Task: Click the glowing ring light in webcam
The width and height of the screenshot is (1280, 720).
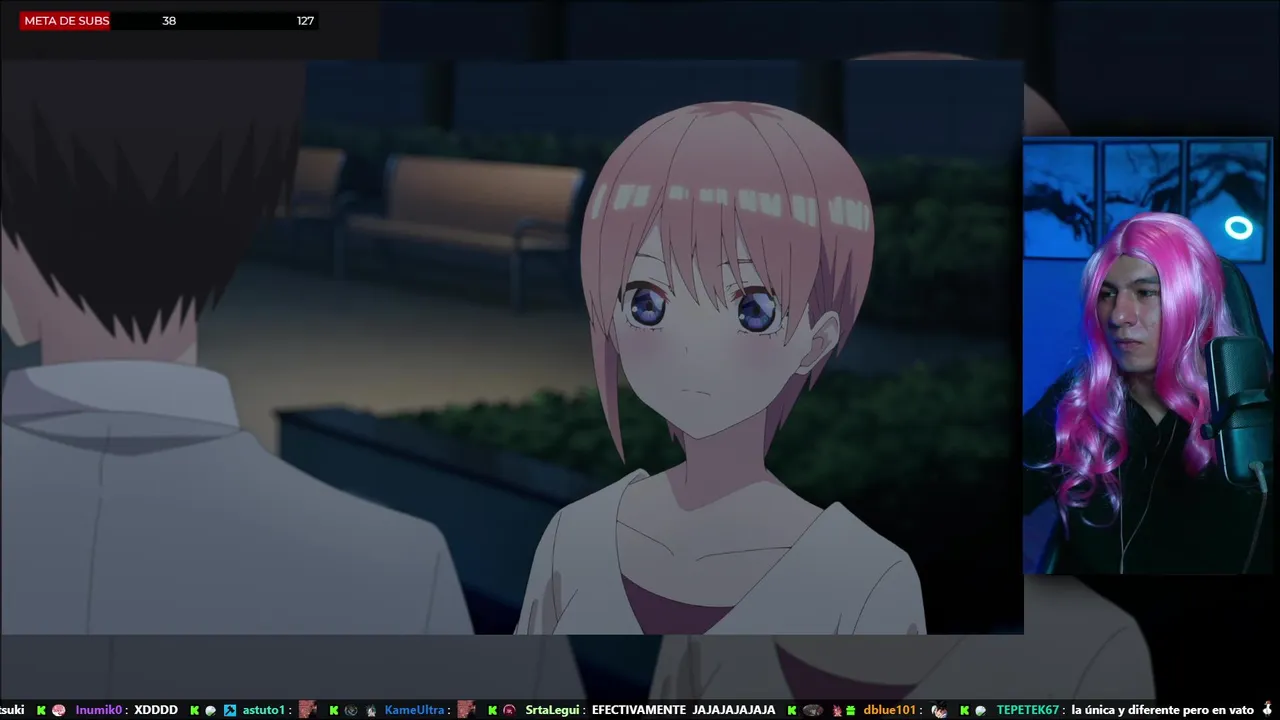Action: pyautogui.click(x=1239, y=228)
